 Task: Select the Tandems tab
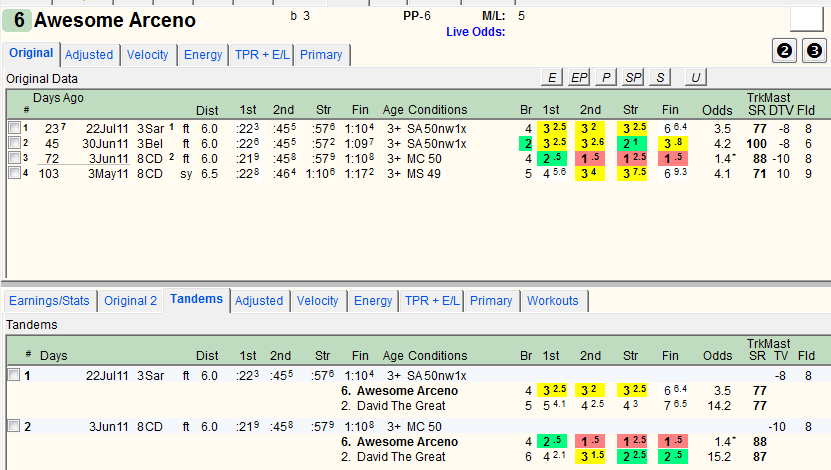click(196, 299)
